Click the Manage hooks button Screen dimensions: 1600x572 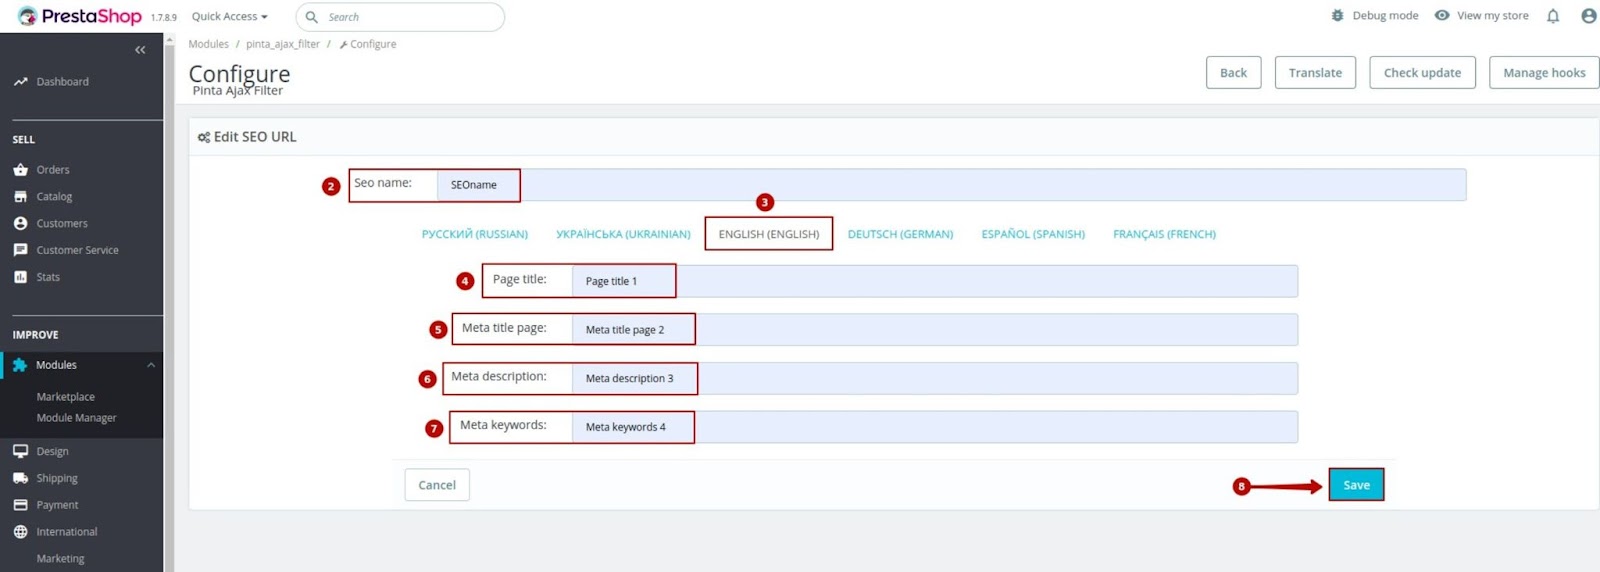pos(1544,73)
